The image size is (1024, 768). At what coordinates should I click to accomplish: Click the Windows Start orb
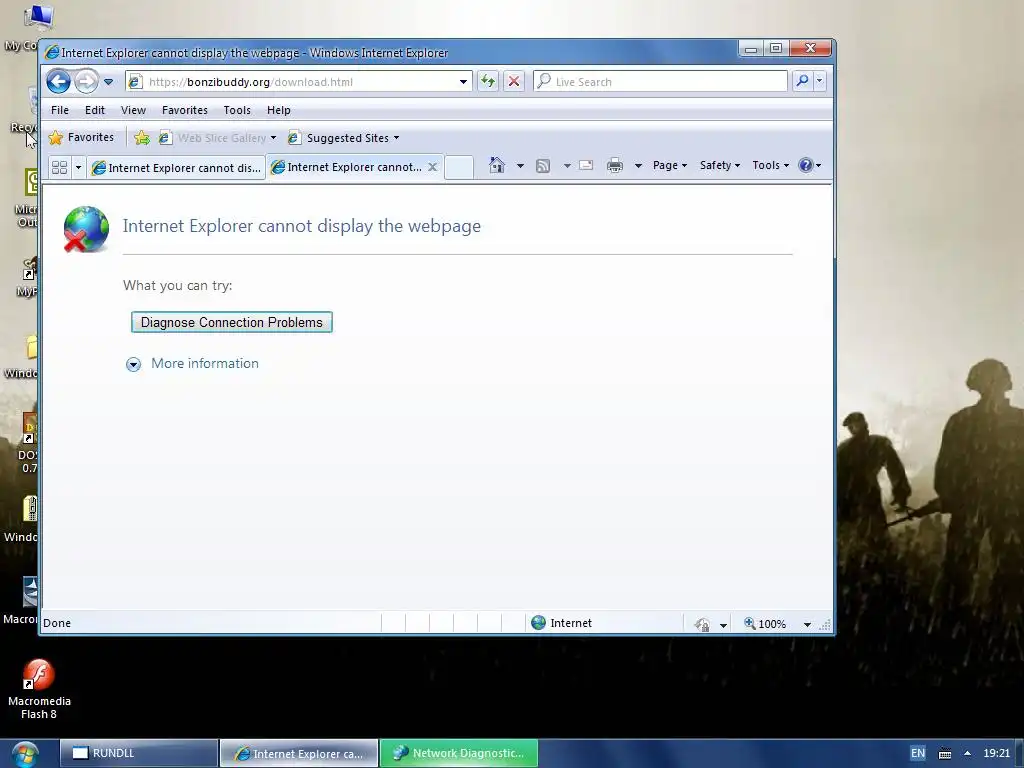click(x=25, y=754)
